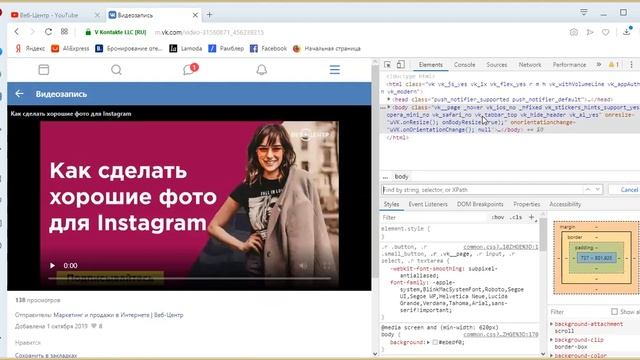This screenshot has width=640, height=360.
Task: Open VK messages with unread badge
Action: tap(190, 69)
